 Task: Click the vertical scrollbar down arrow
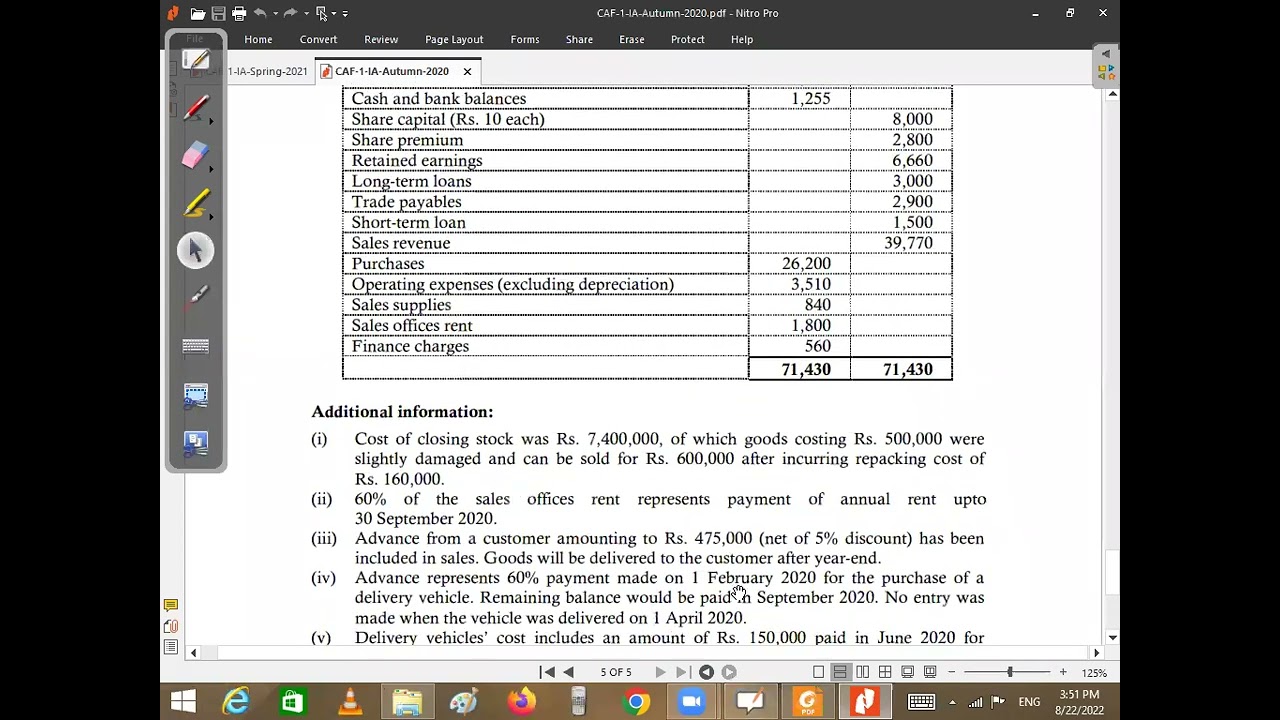[1112, 637]
